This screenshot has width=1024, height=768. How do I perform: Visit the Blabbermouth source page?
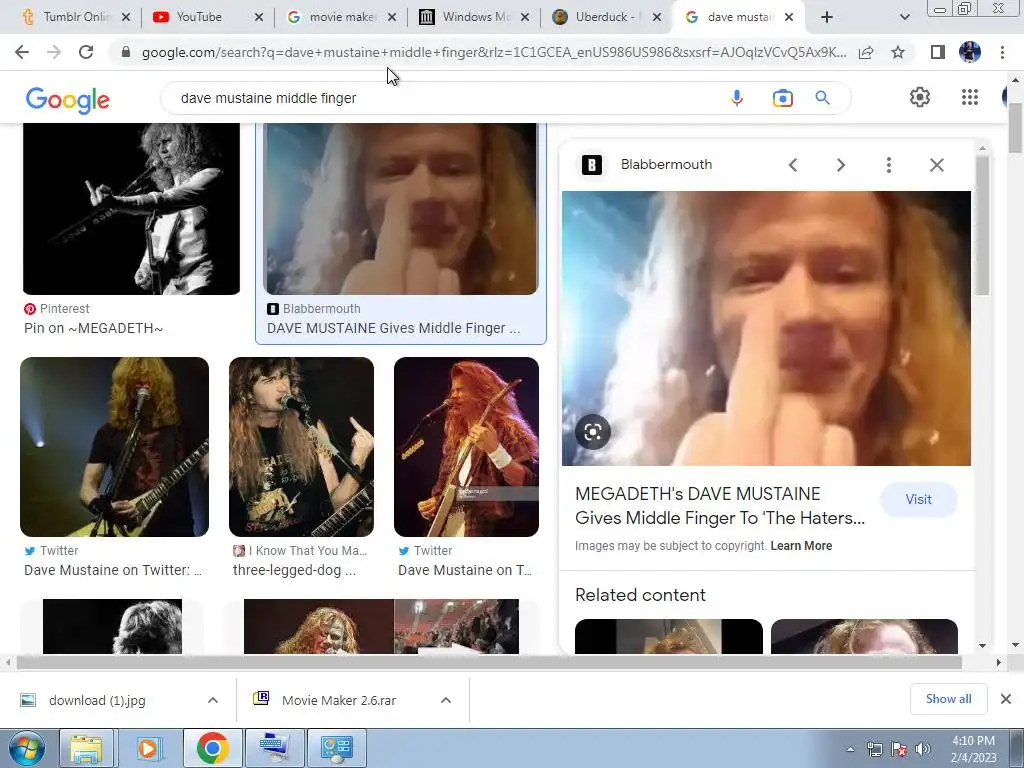918,500
